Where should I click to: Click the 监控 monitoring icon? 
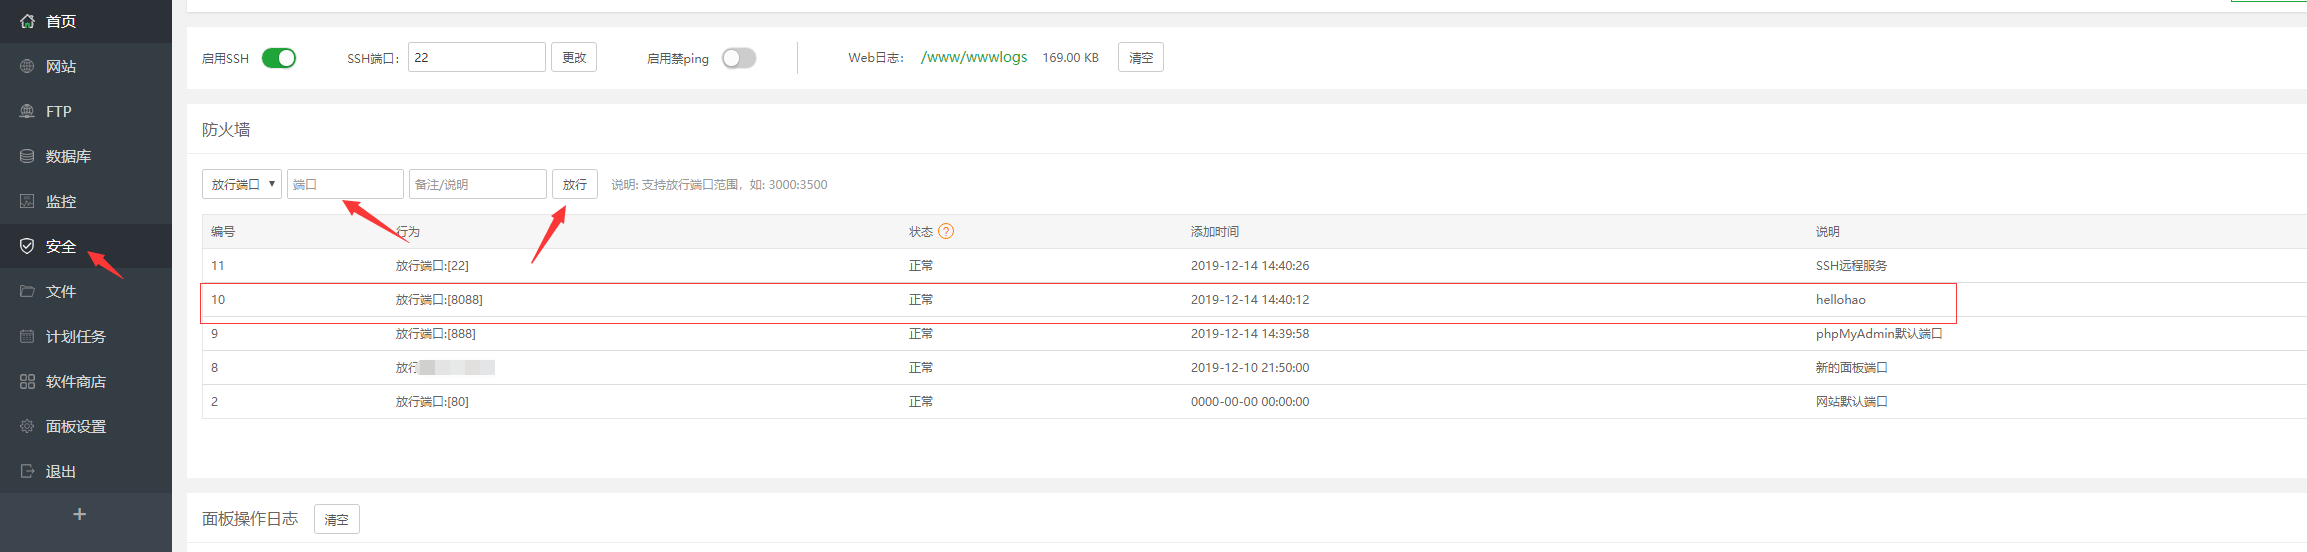click(27, 201)
